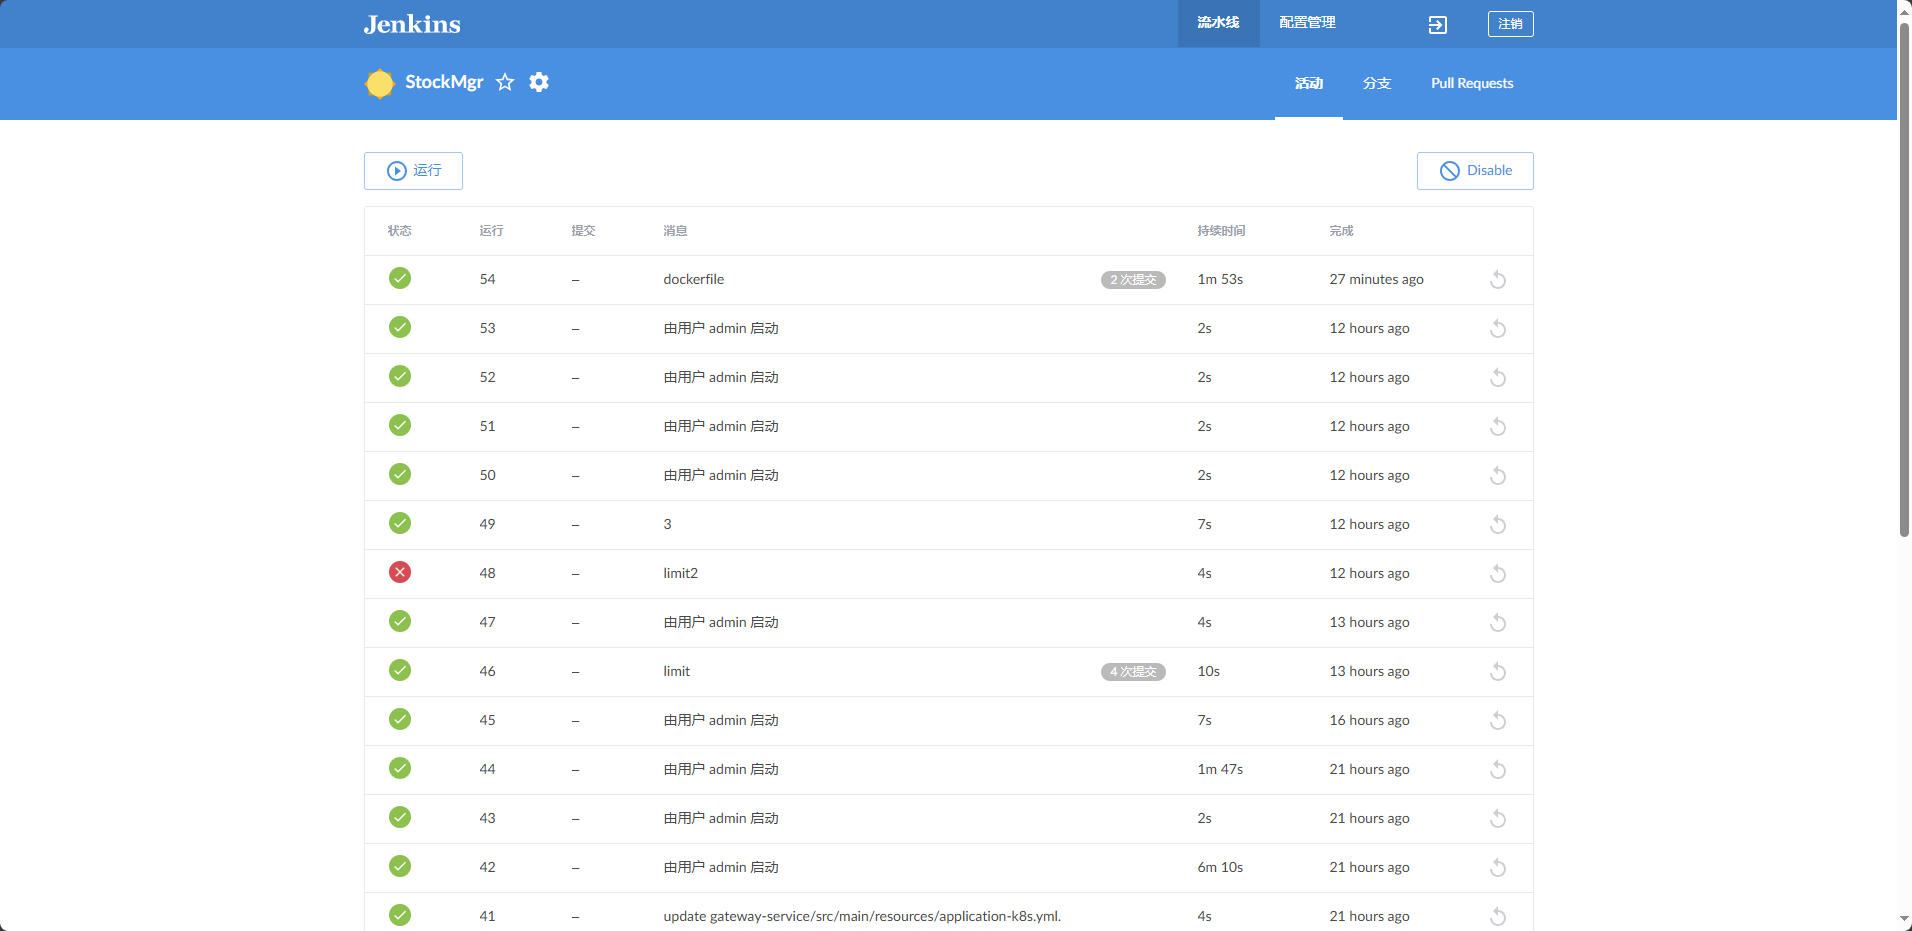Disable the StockMgr pipeline

[1474, 170]
